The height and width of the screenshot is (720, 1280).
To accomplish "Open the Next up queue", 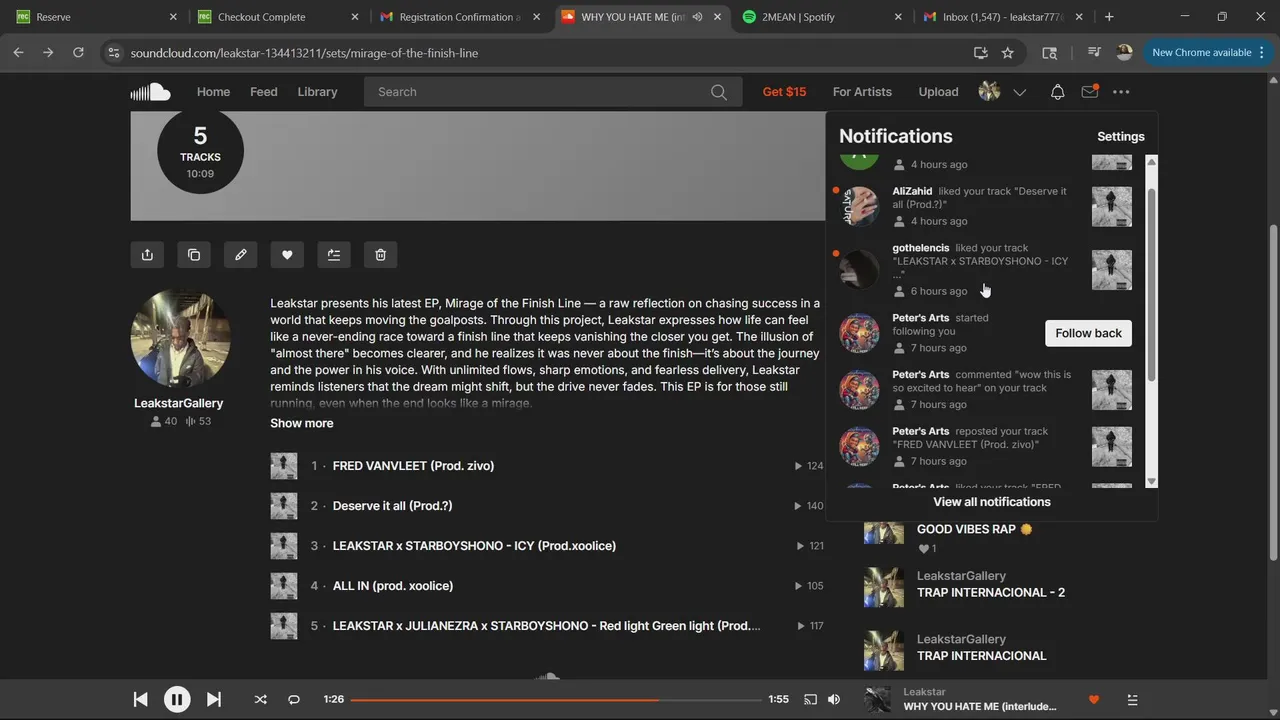I will coord(1132,700).
